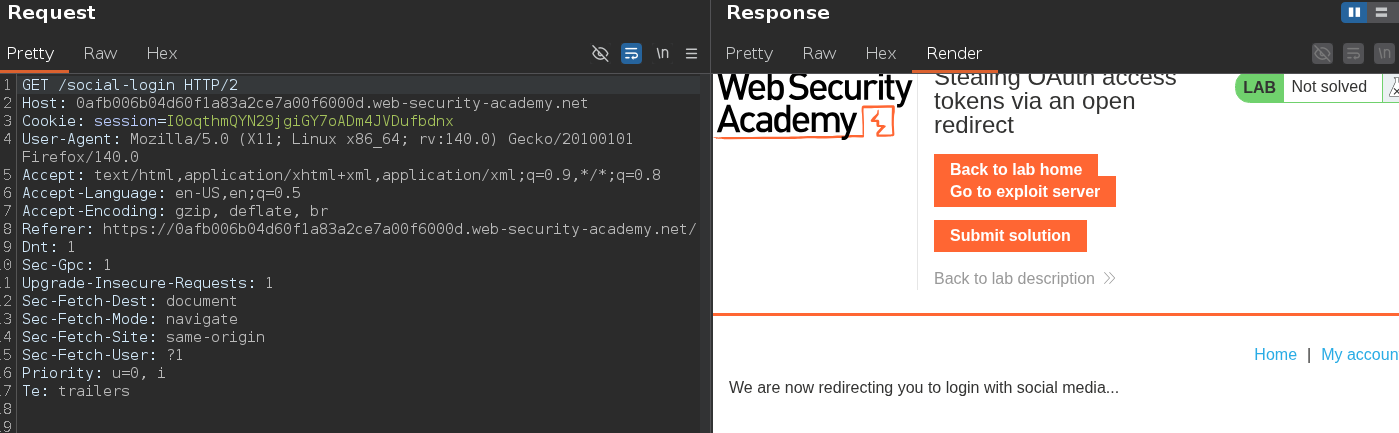1399x433 pixels.
Task: Click the Firefox/140.0 continuation line
Action: [x=80, y=157]
